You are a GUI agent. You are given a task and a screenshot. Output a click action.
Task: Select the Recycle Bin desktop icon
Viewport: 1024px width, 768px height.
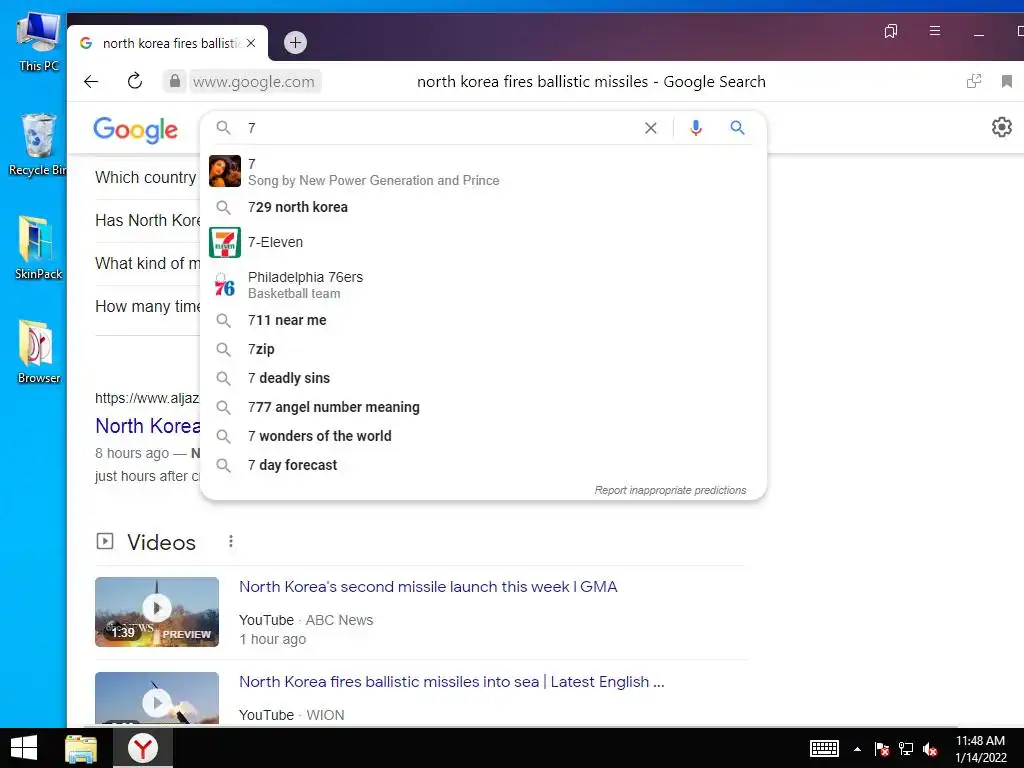[38, 145]
